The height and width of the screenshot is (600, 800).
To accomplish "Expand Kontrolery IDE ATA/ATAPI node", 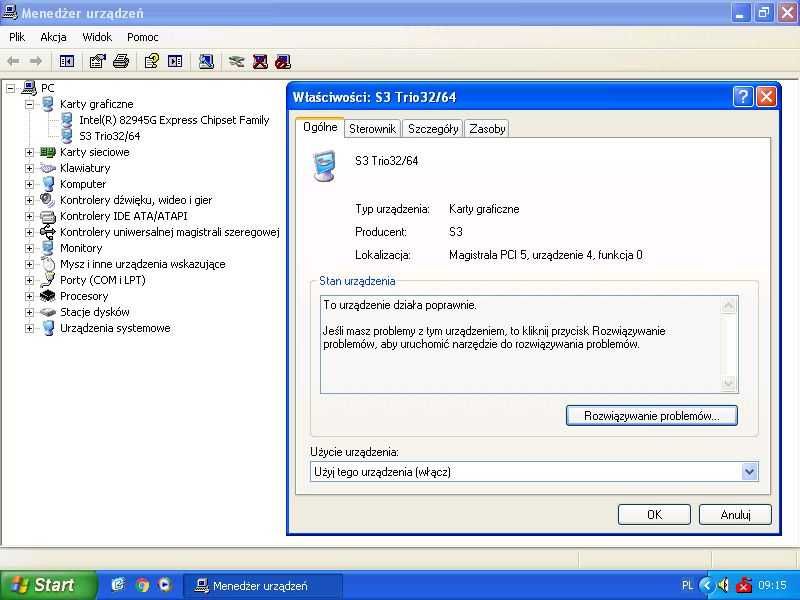I will coord(30,216).
